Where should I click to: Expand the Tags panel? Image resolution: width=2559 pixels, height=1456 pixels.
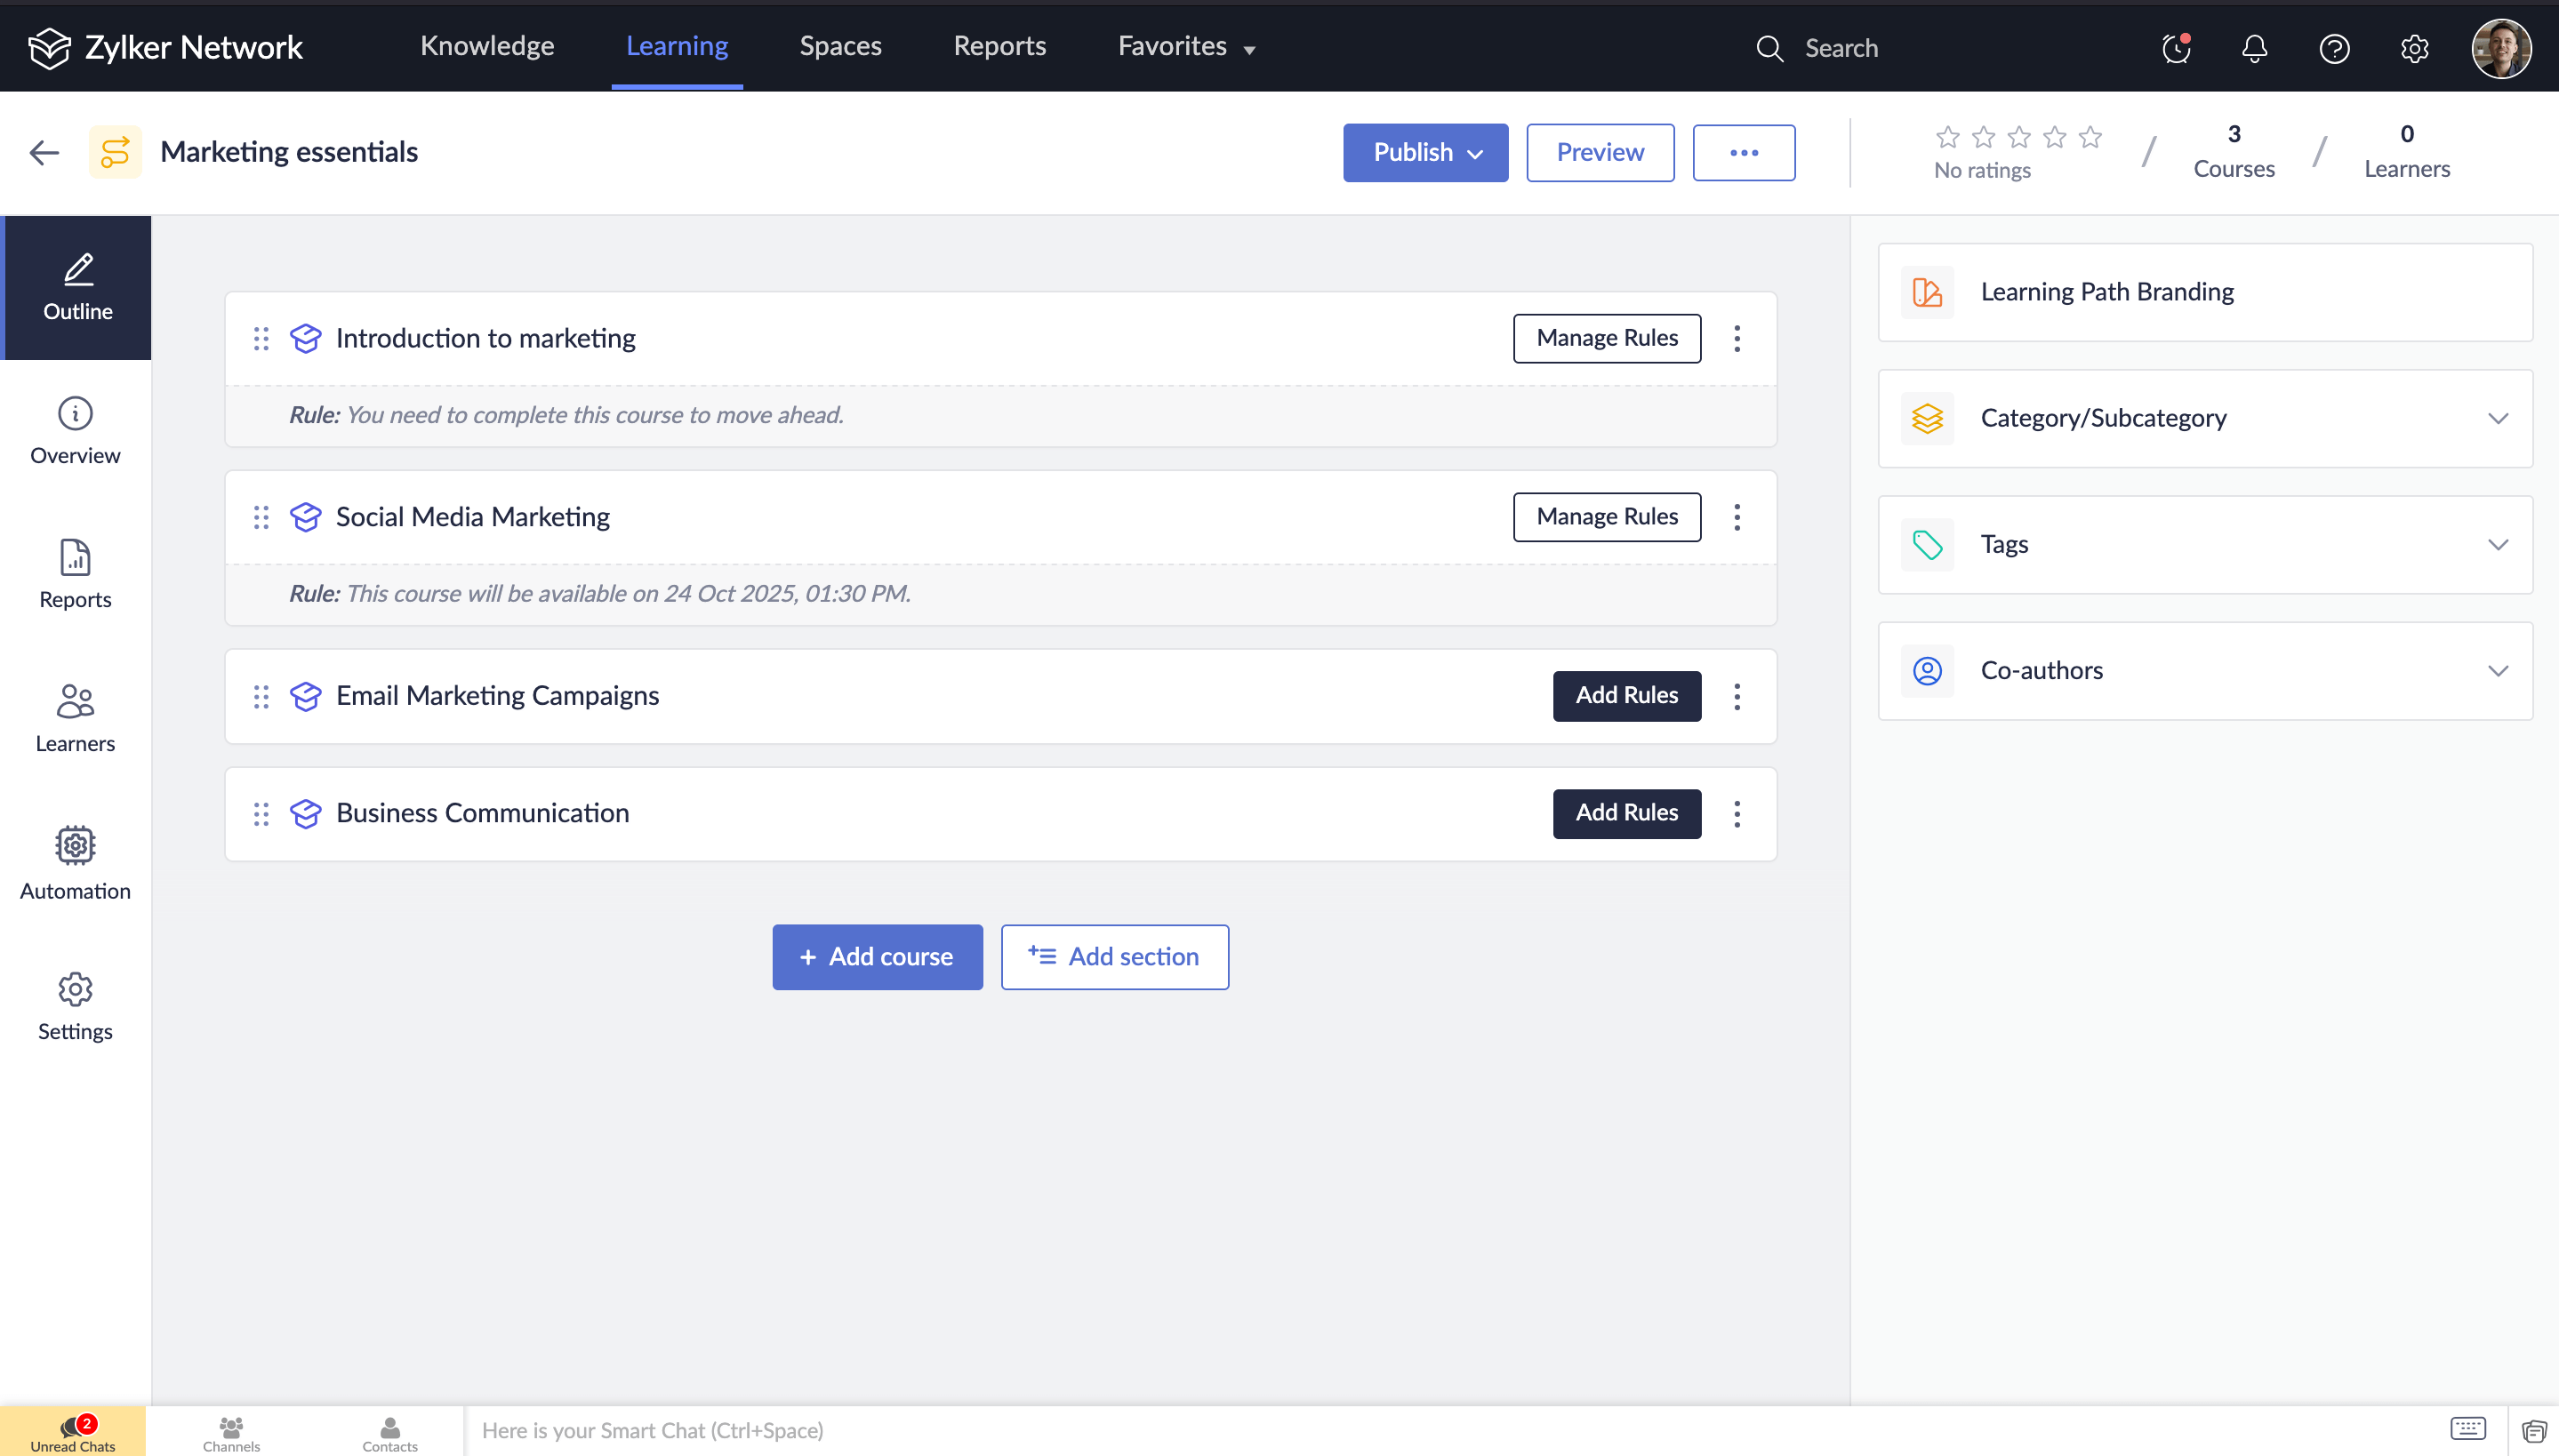point(2204,544)
